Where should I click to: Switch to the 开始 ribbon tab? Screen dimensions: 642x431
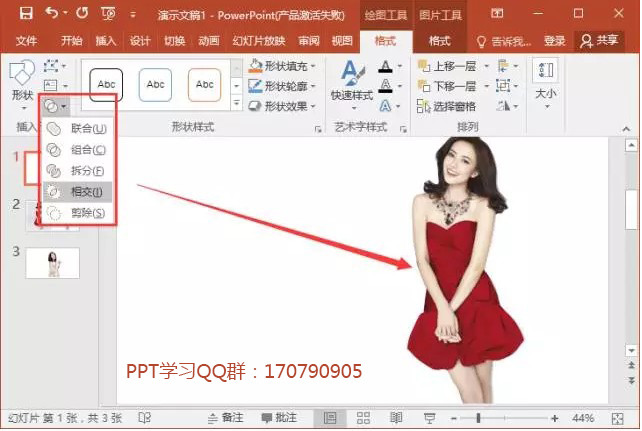[x=72, y=41]
